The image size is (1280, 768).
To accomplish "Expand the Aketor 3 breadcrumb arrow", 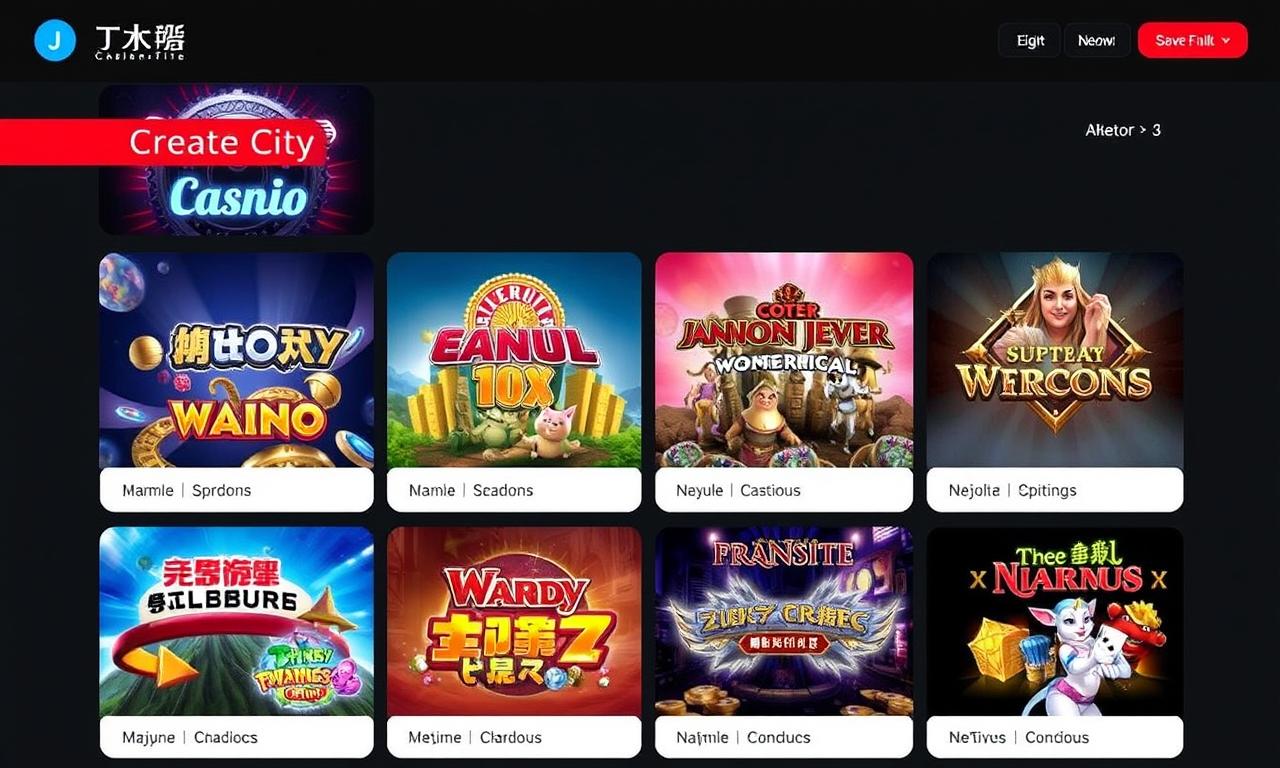I will pos(1143,130).
